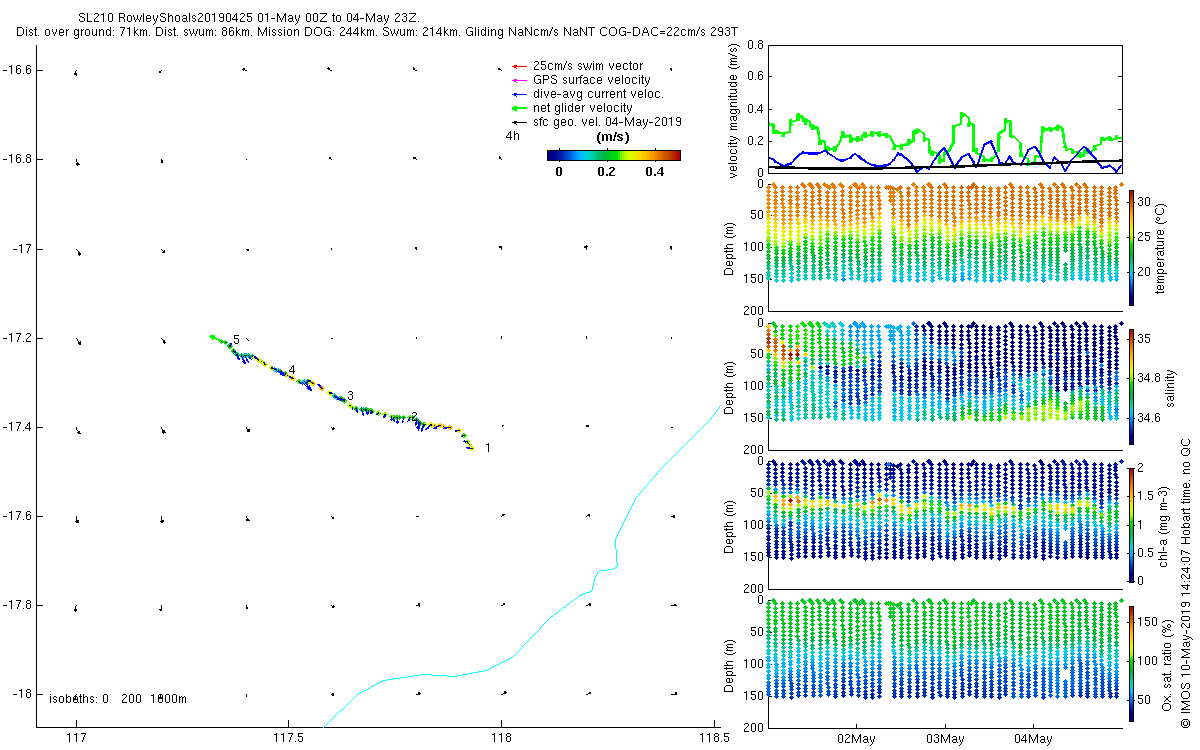The image size is (1200, 750).
Task: Click the temperature colorbar
Action: [1131, 248]
